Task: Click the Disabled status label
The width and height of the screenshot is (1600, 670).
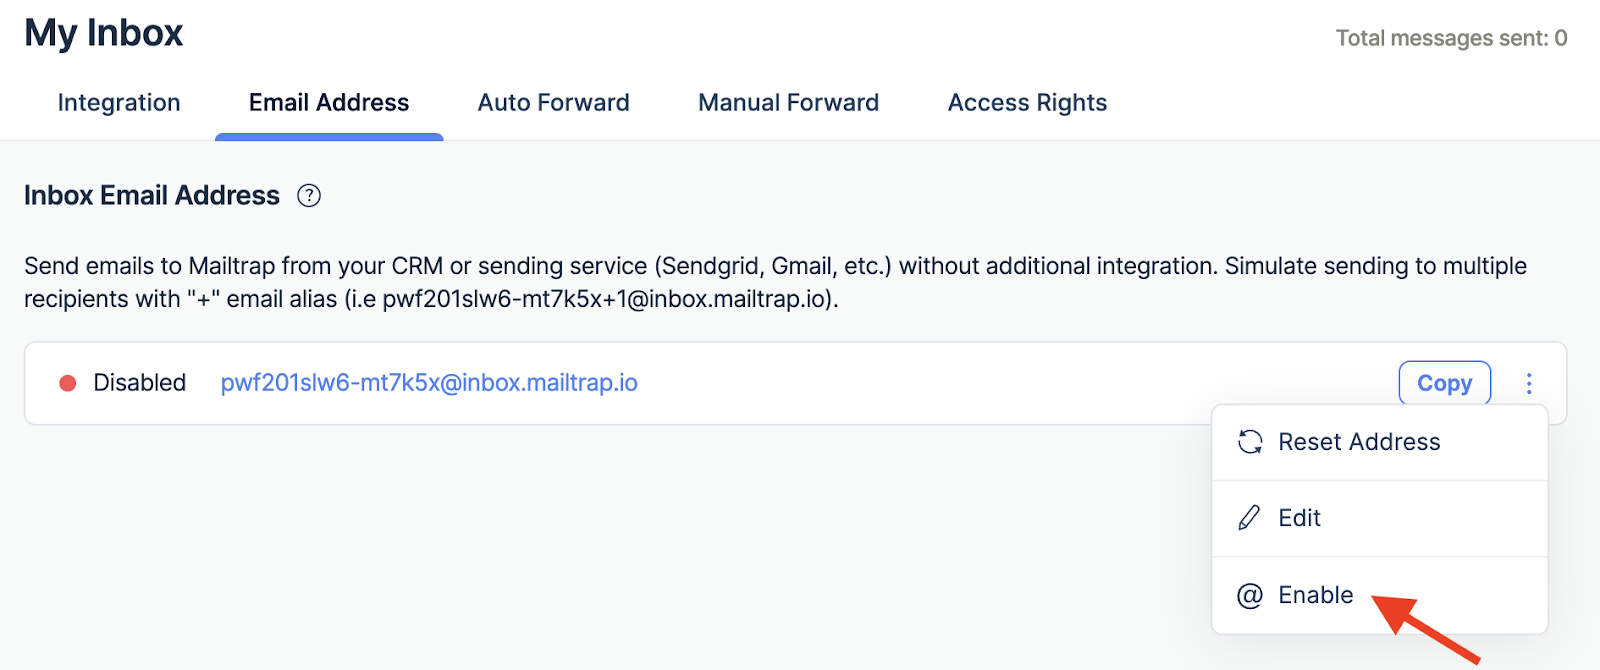Action: click(x=140, y=382)
